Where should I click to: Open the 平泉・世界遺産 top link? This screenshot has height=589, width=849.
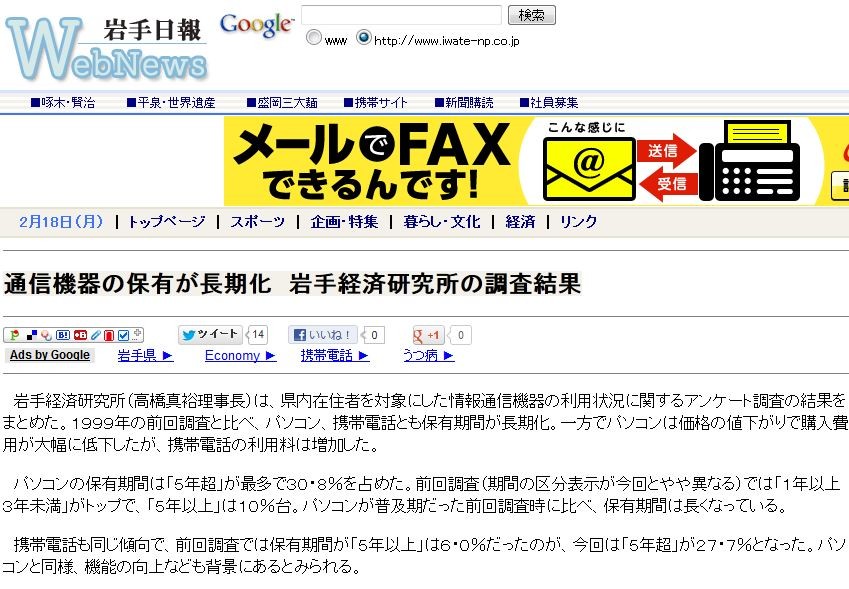coord(171,102)
